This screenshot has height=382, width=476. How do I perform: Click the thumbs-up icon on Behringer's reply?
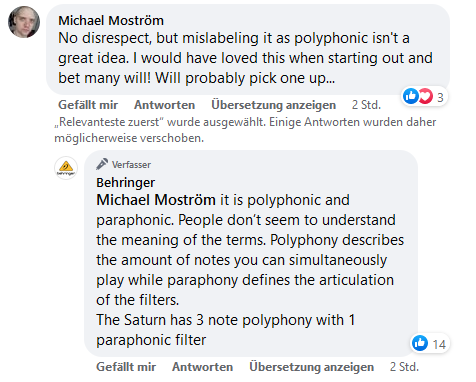(x=420, y=343)
